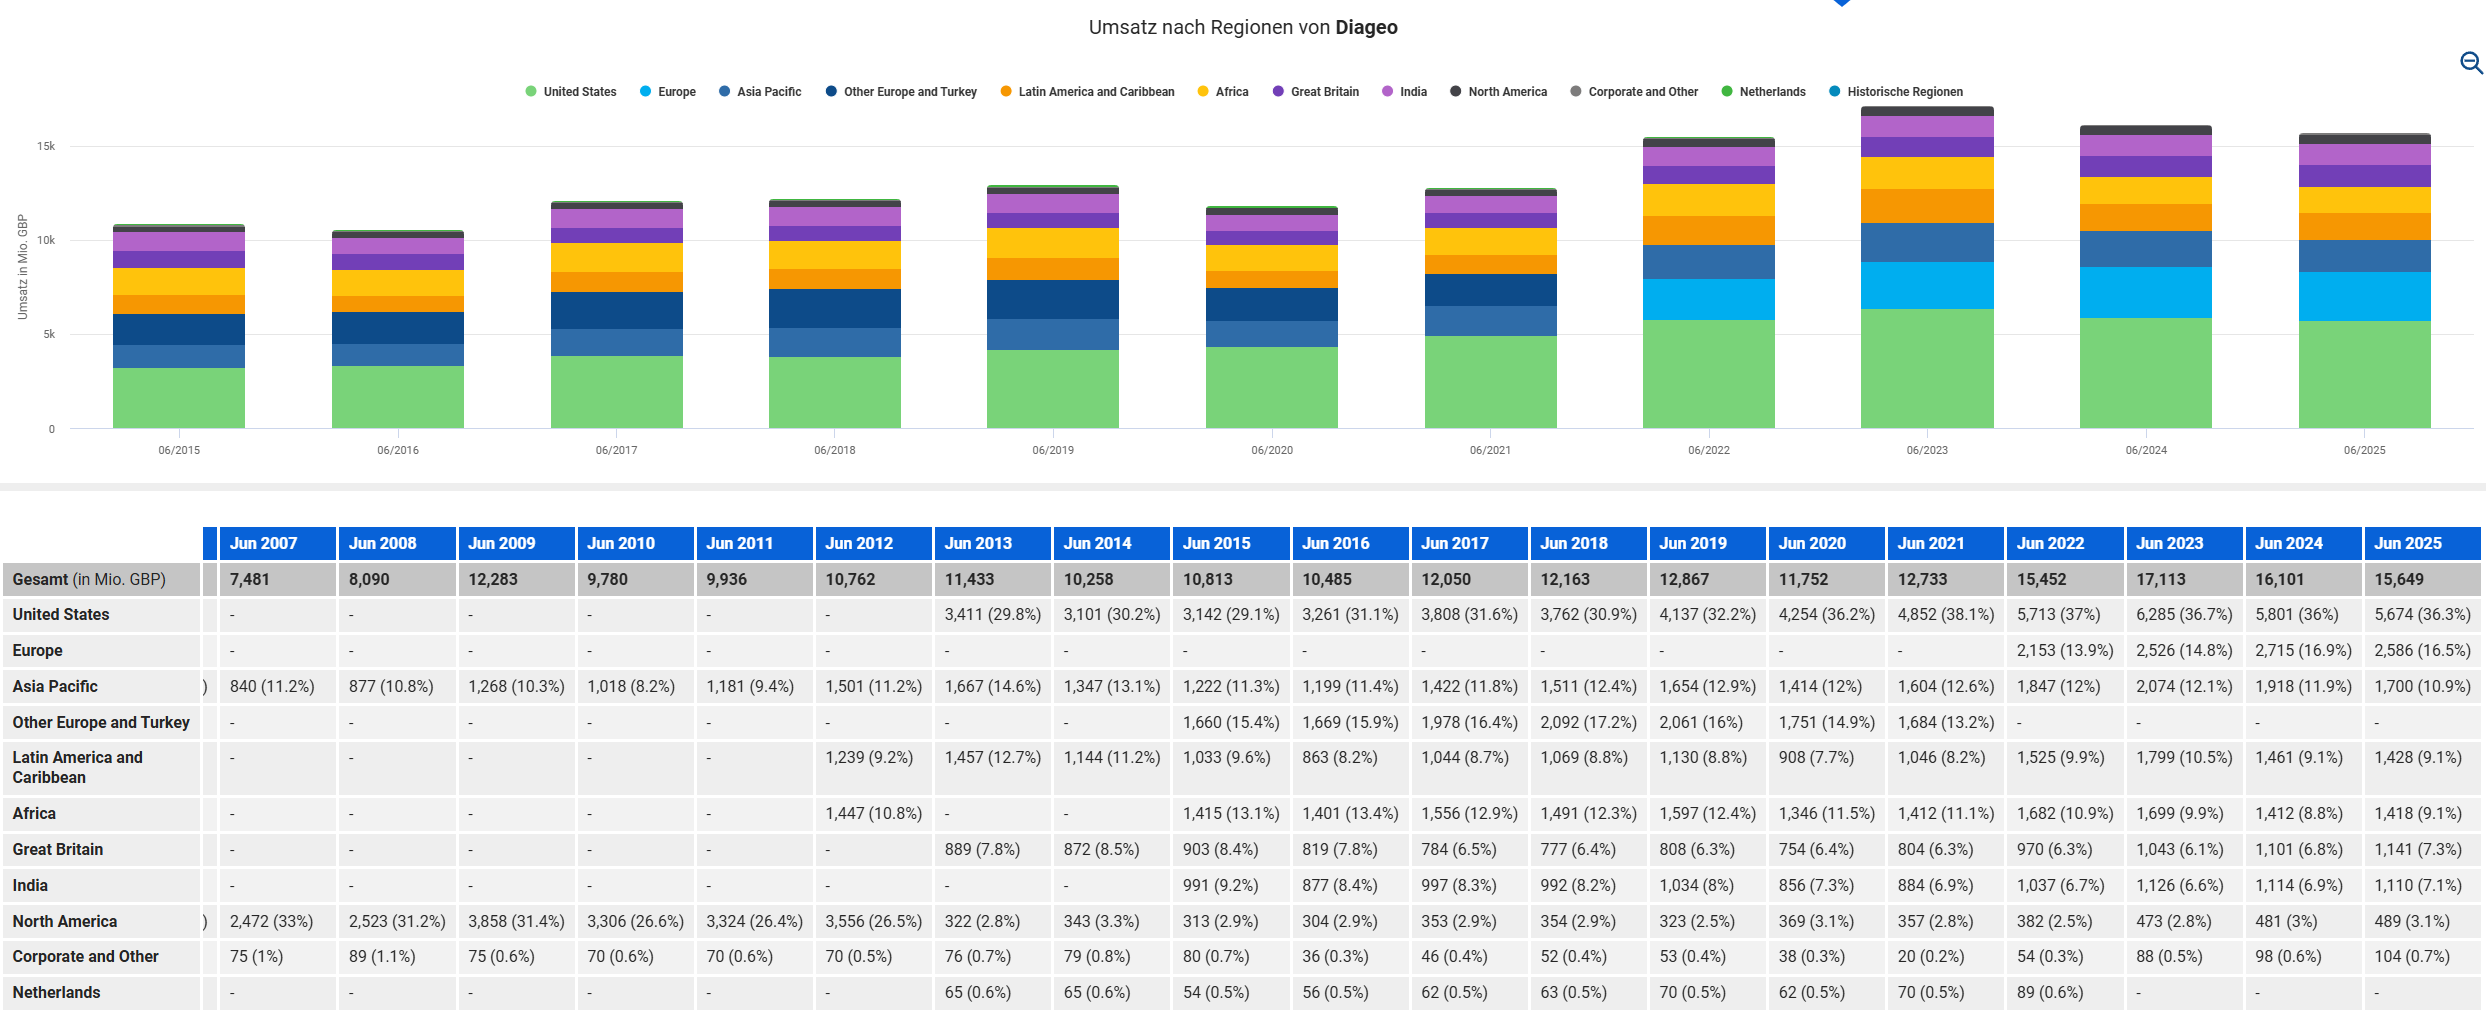Select the Jun 2007 column header

[263, 543]
